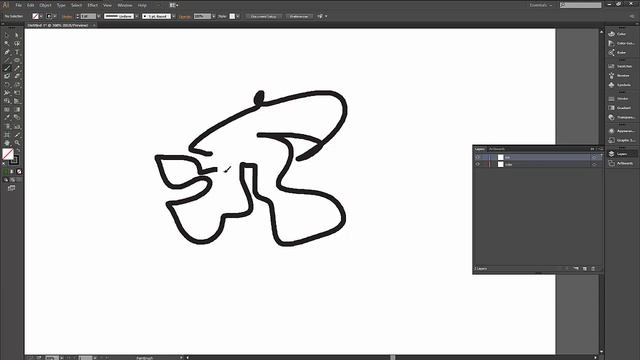The width and height of the screenshot is (640, 360).
Task: Reset default fill and stroke
Action: pos(4,163)
